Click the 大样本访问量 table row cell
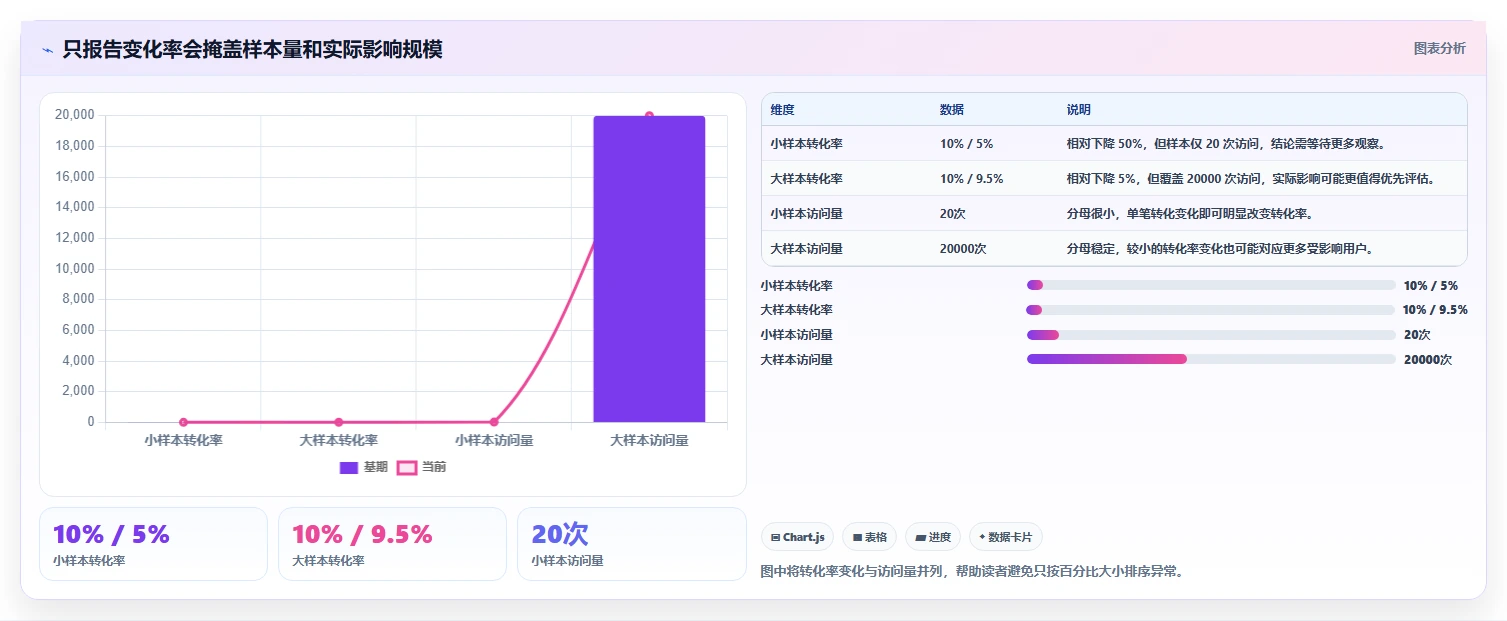 pyautogui.click(x=806, y=249)
